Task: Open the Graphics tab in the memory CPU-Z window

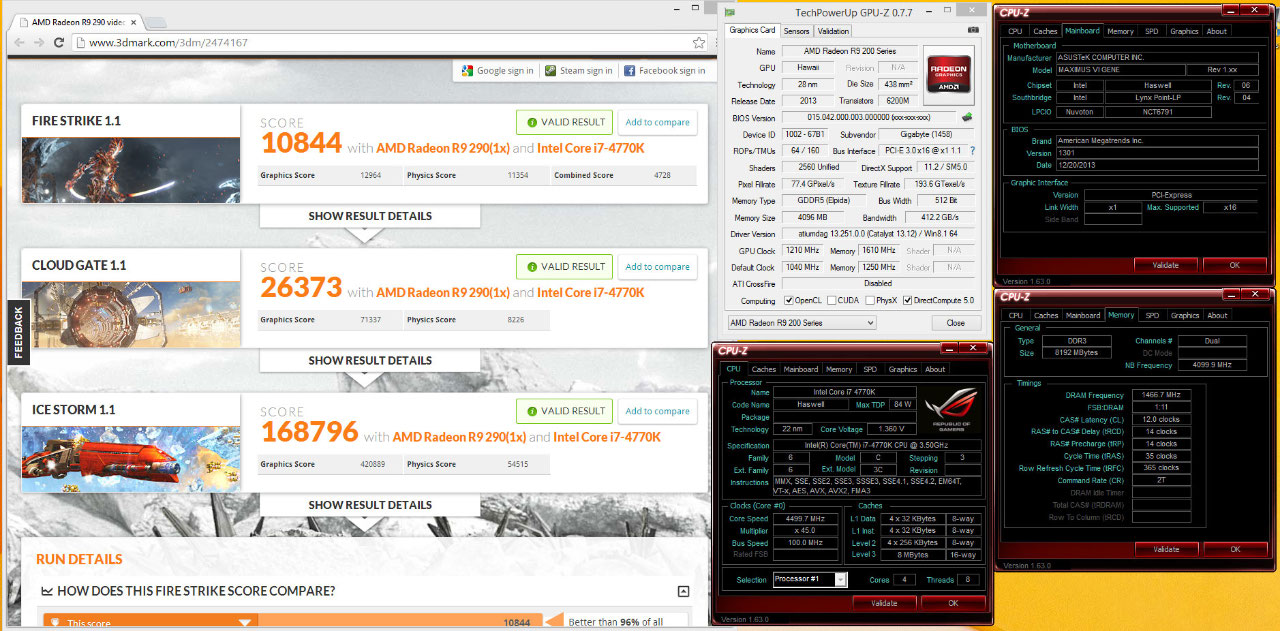Action: tap(1184, 315)
